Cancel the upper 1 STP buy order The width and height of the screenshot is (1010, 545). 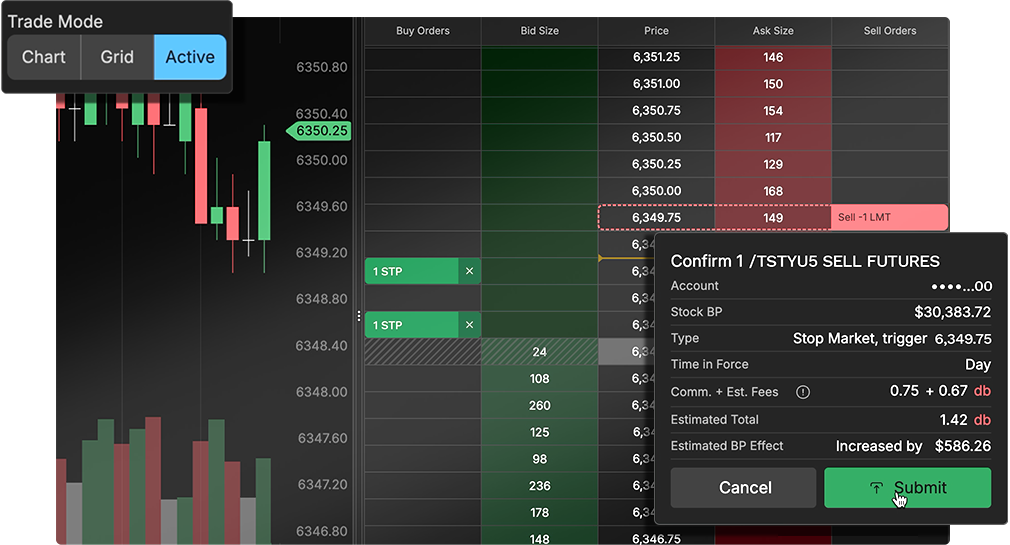(x=470, y=271)
